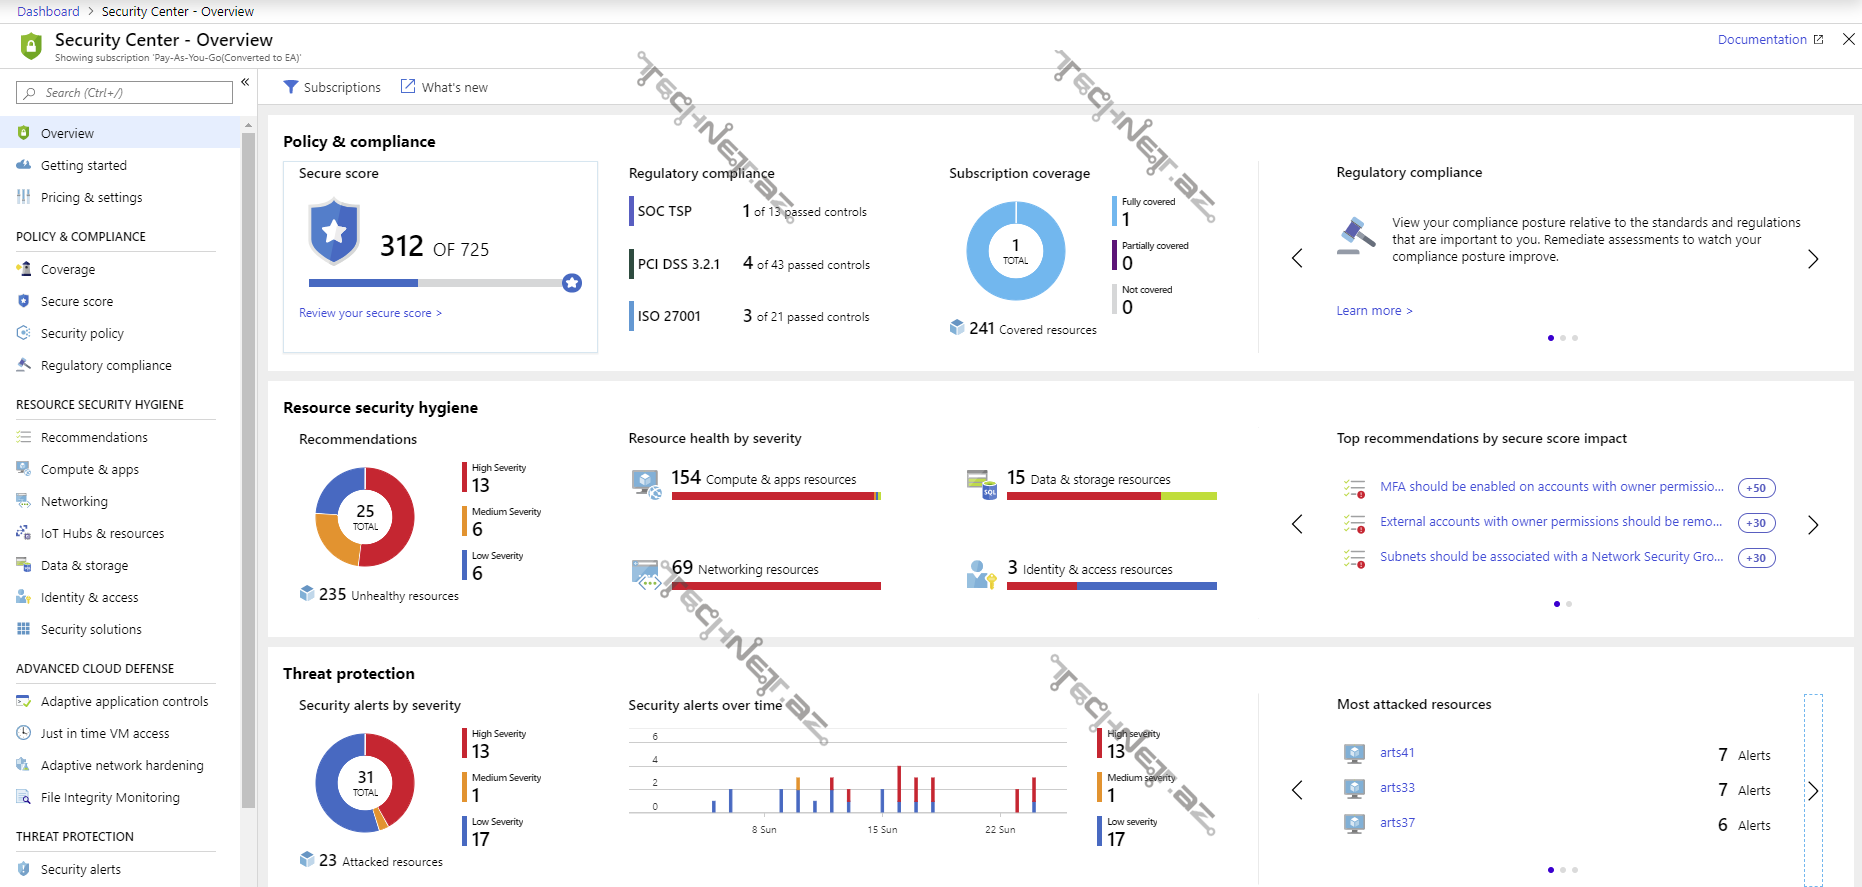
Task: Click Review your secure score link
Action: pos(369,313)
